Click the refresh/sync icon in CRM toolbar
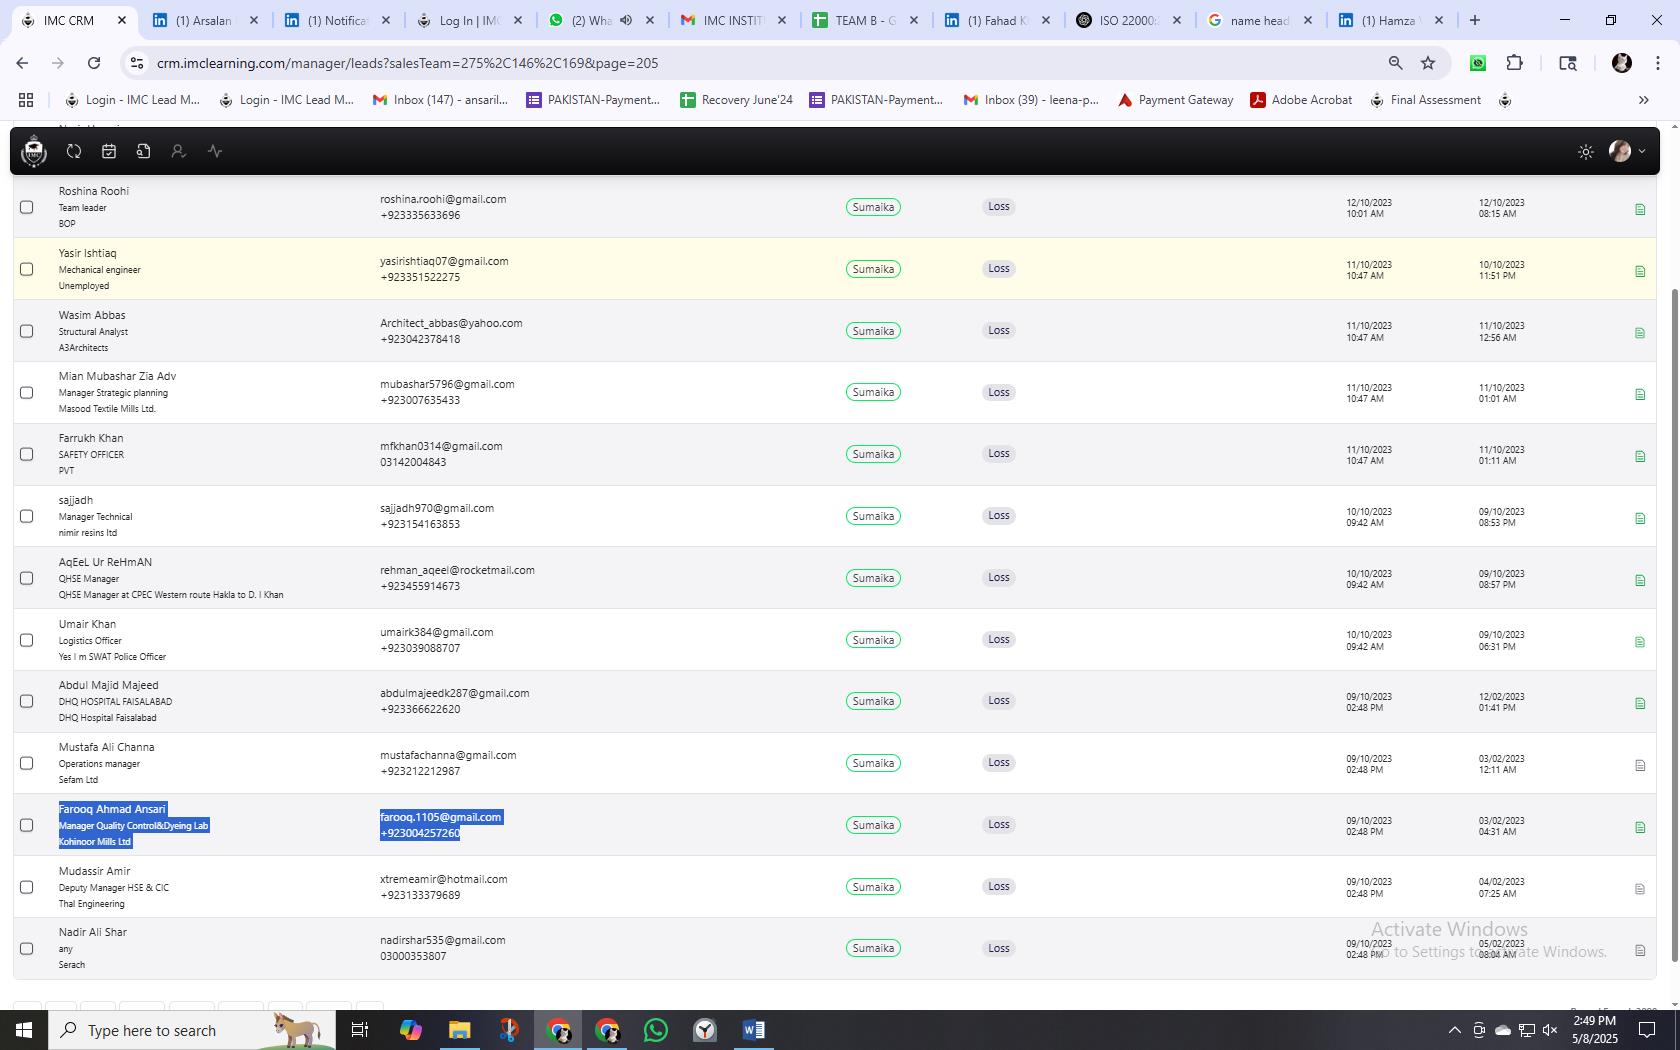 click(74, 151)
